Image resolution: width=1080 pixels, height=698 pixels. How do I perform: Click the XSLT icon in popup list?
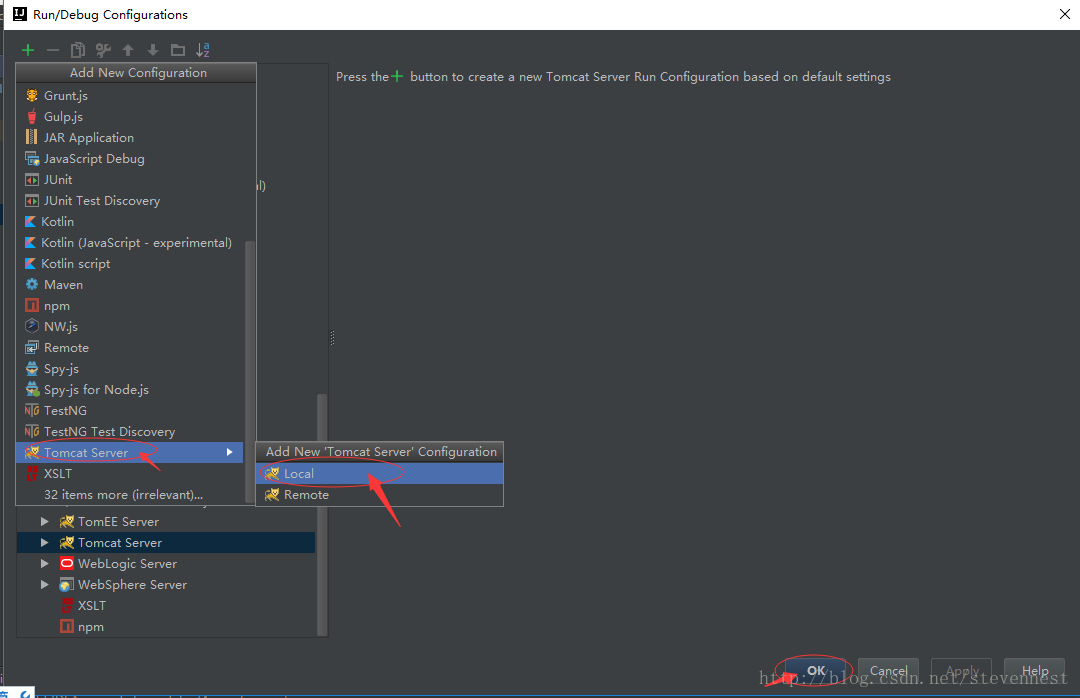(x=32, y=473)
